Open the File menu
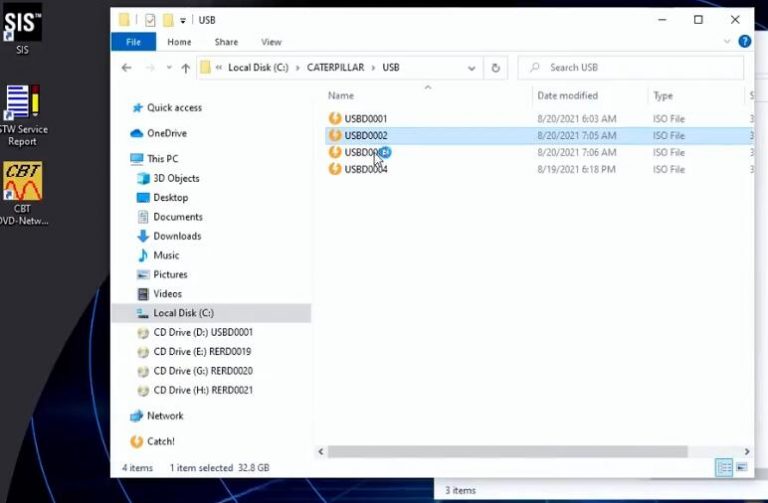The image size is (768, 503). (x=132, y=42)
